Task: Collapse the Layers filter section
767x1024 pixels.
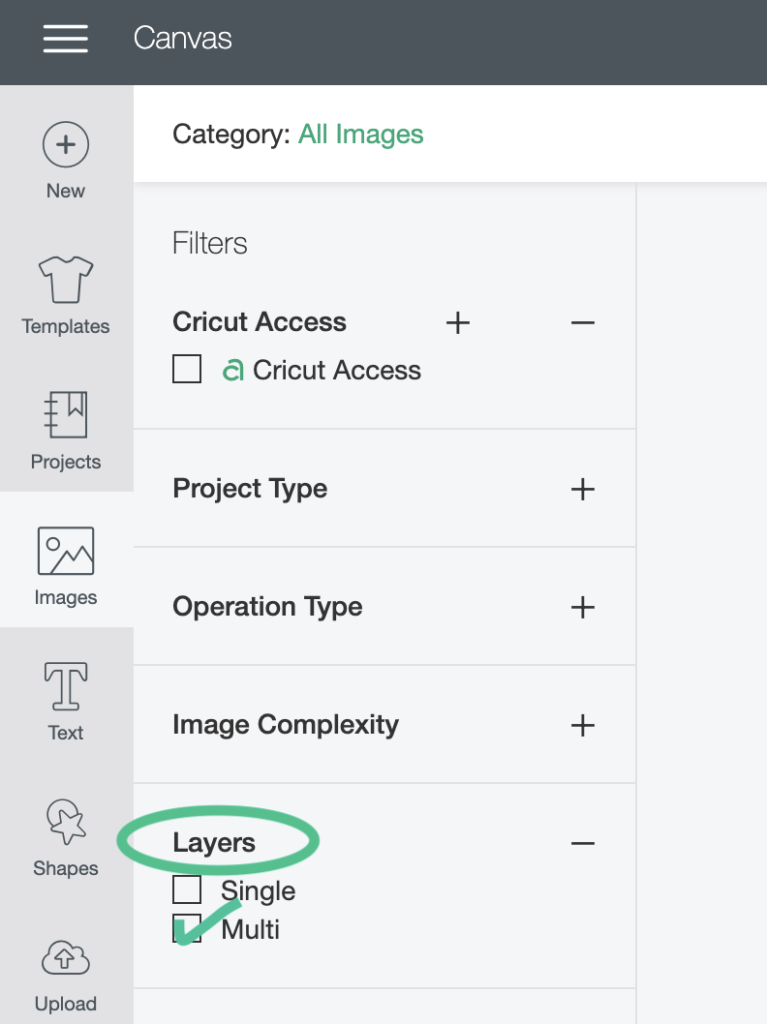Action: [582, 843]
